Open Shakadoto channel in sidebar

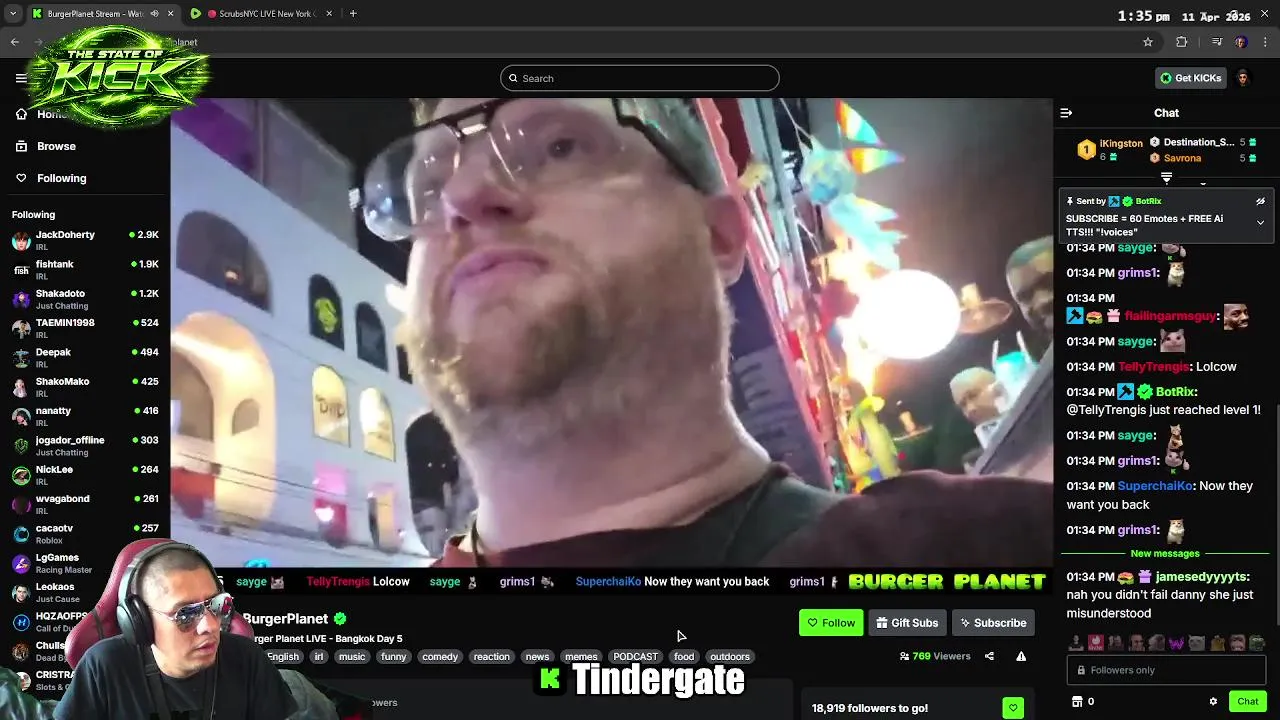point(85,299)
